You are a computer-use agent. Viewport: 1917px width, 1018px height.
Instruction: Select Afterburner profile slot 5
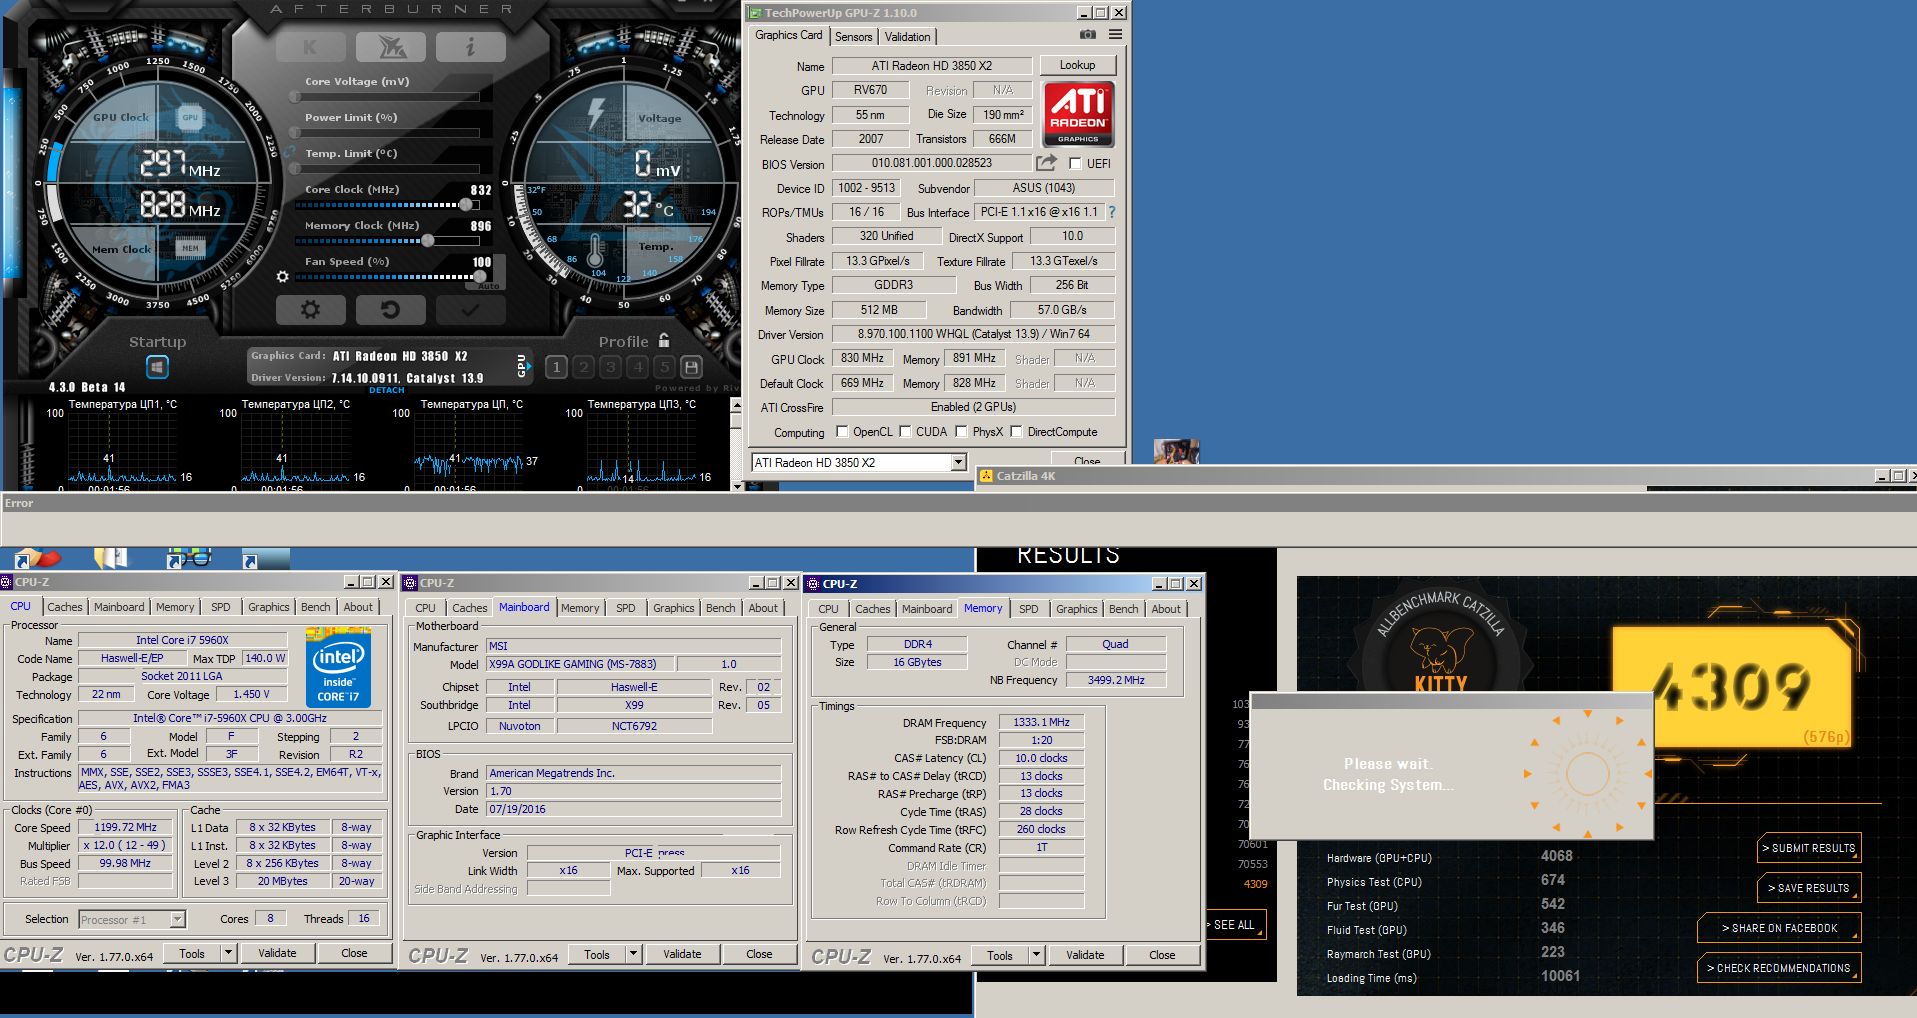click(664, 367)
